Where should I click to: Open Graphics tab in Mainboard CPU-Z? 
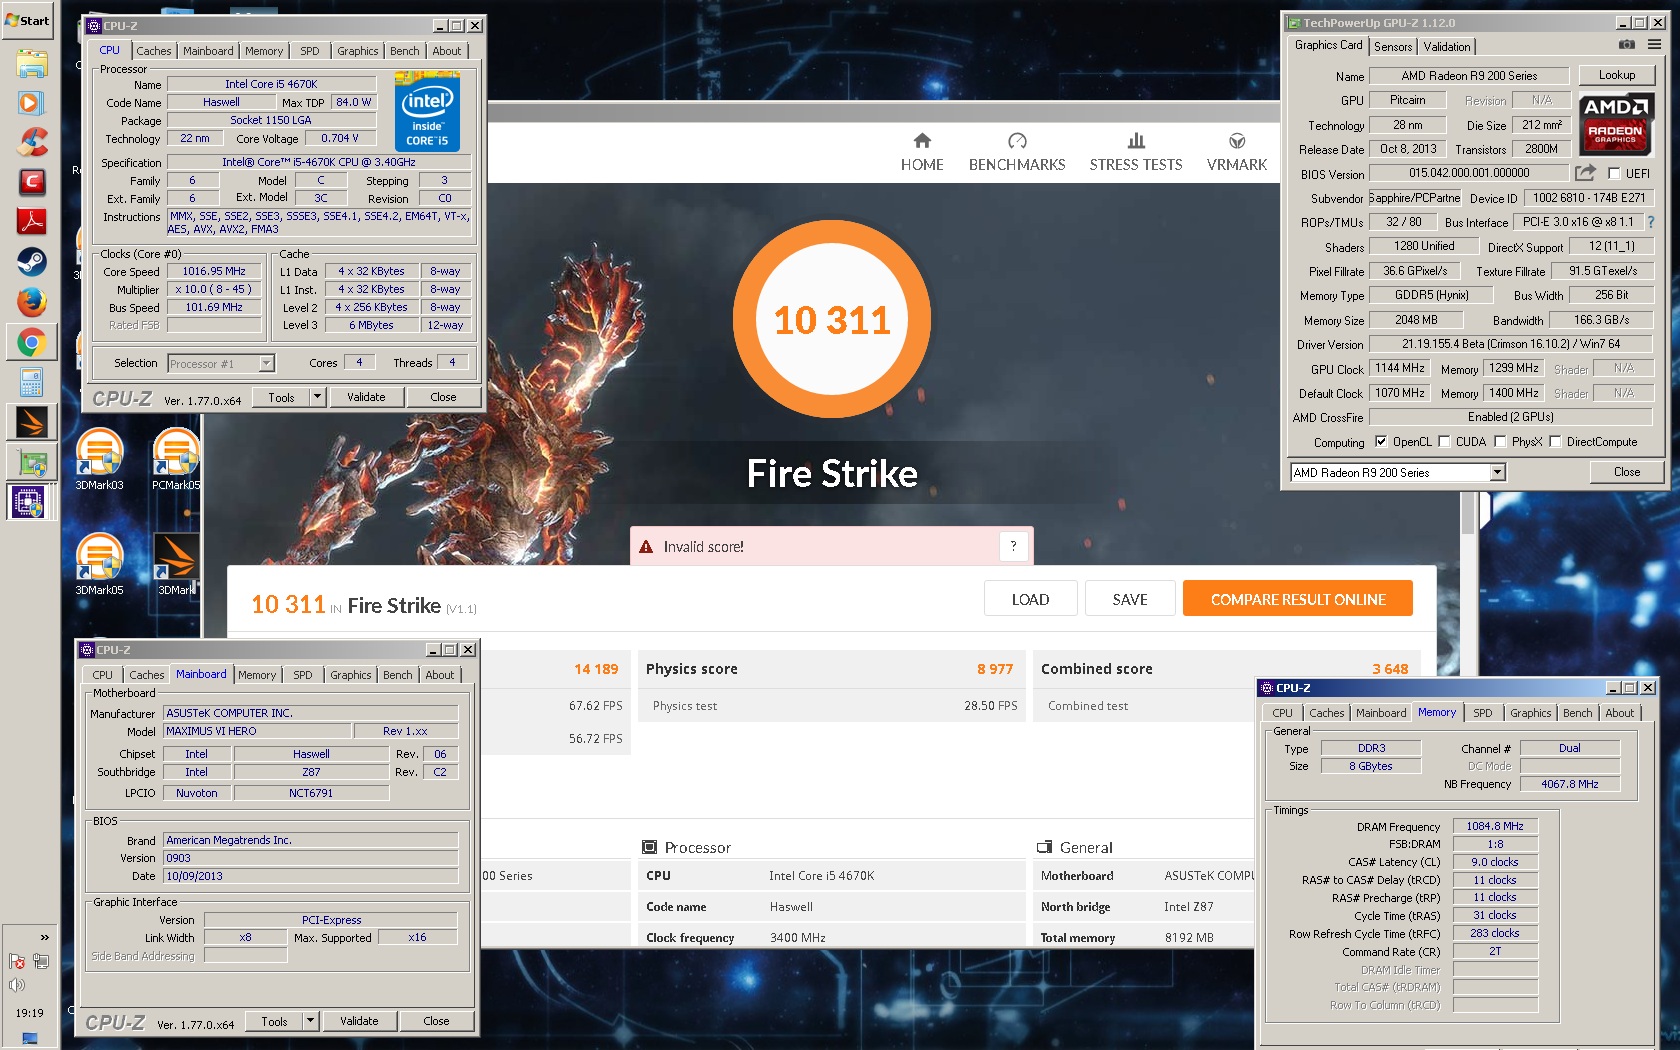point(351,675)
